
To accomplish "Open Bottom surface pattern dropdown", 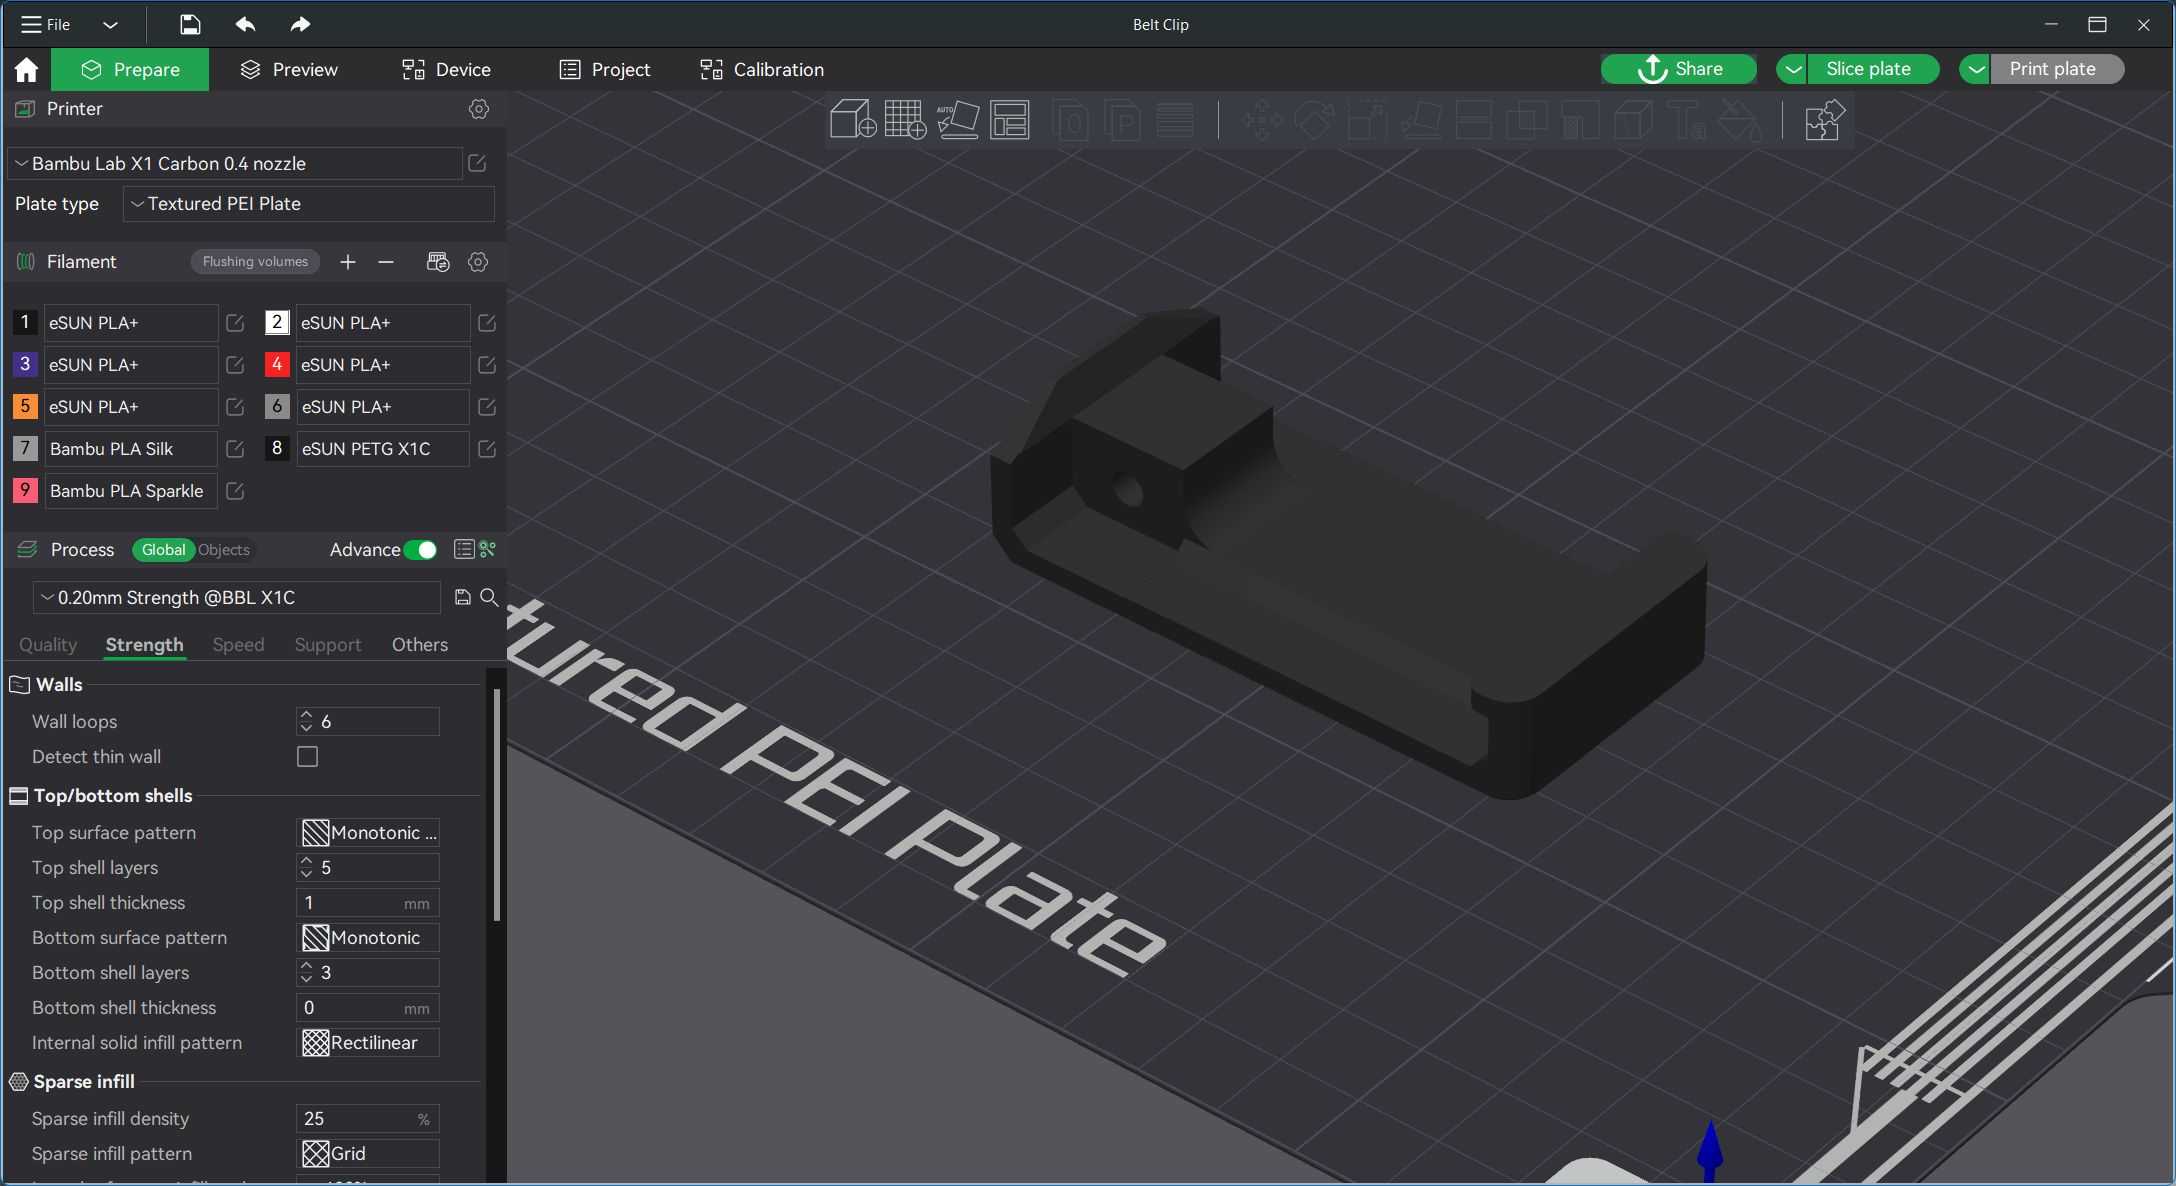I will point(368,938).
